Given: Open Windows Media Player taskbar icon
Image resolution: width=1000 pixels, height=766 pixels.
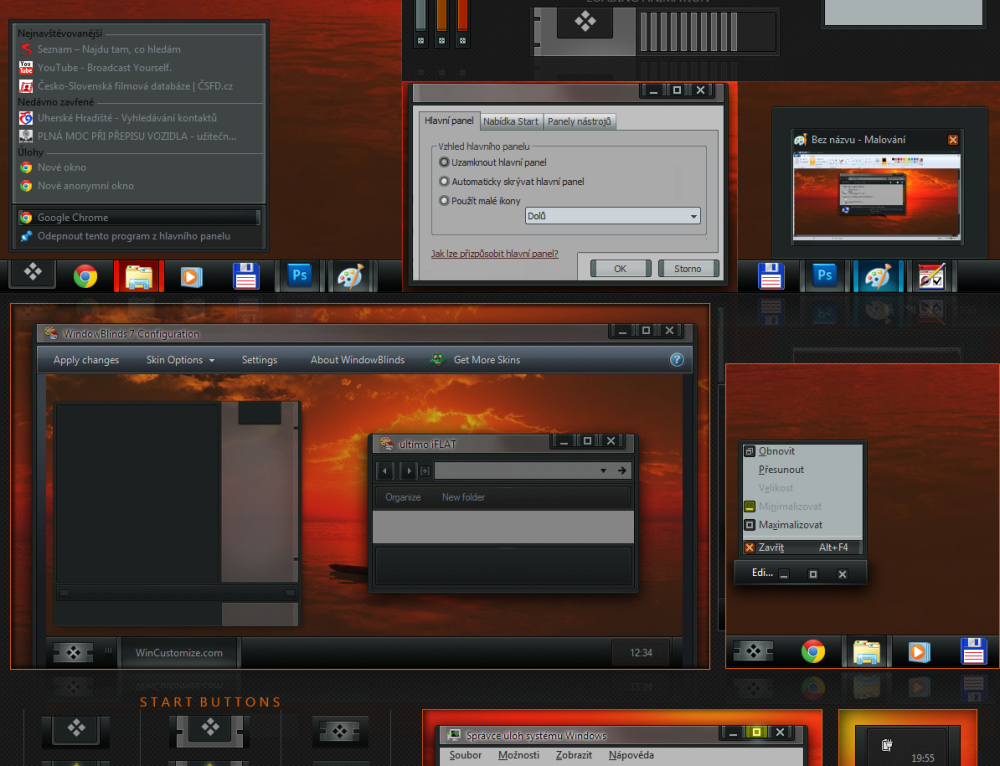Looking at the screenshot, I should (x=190, y=276).
